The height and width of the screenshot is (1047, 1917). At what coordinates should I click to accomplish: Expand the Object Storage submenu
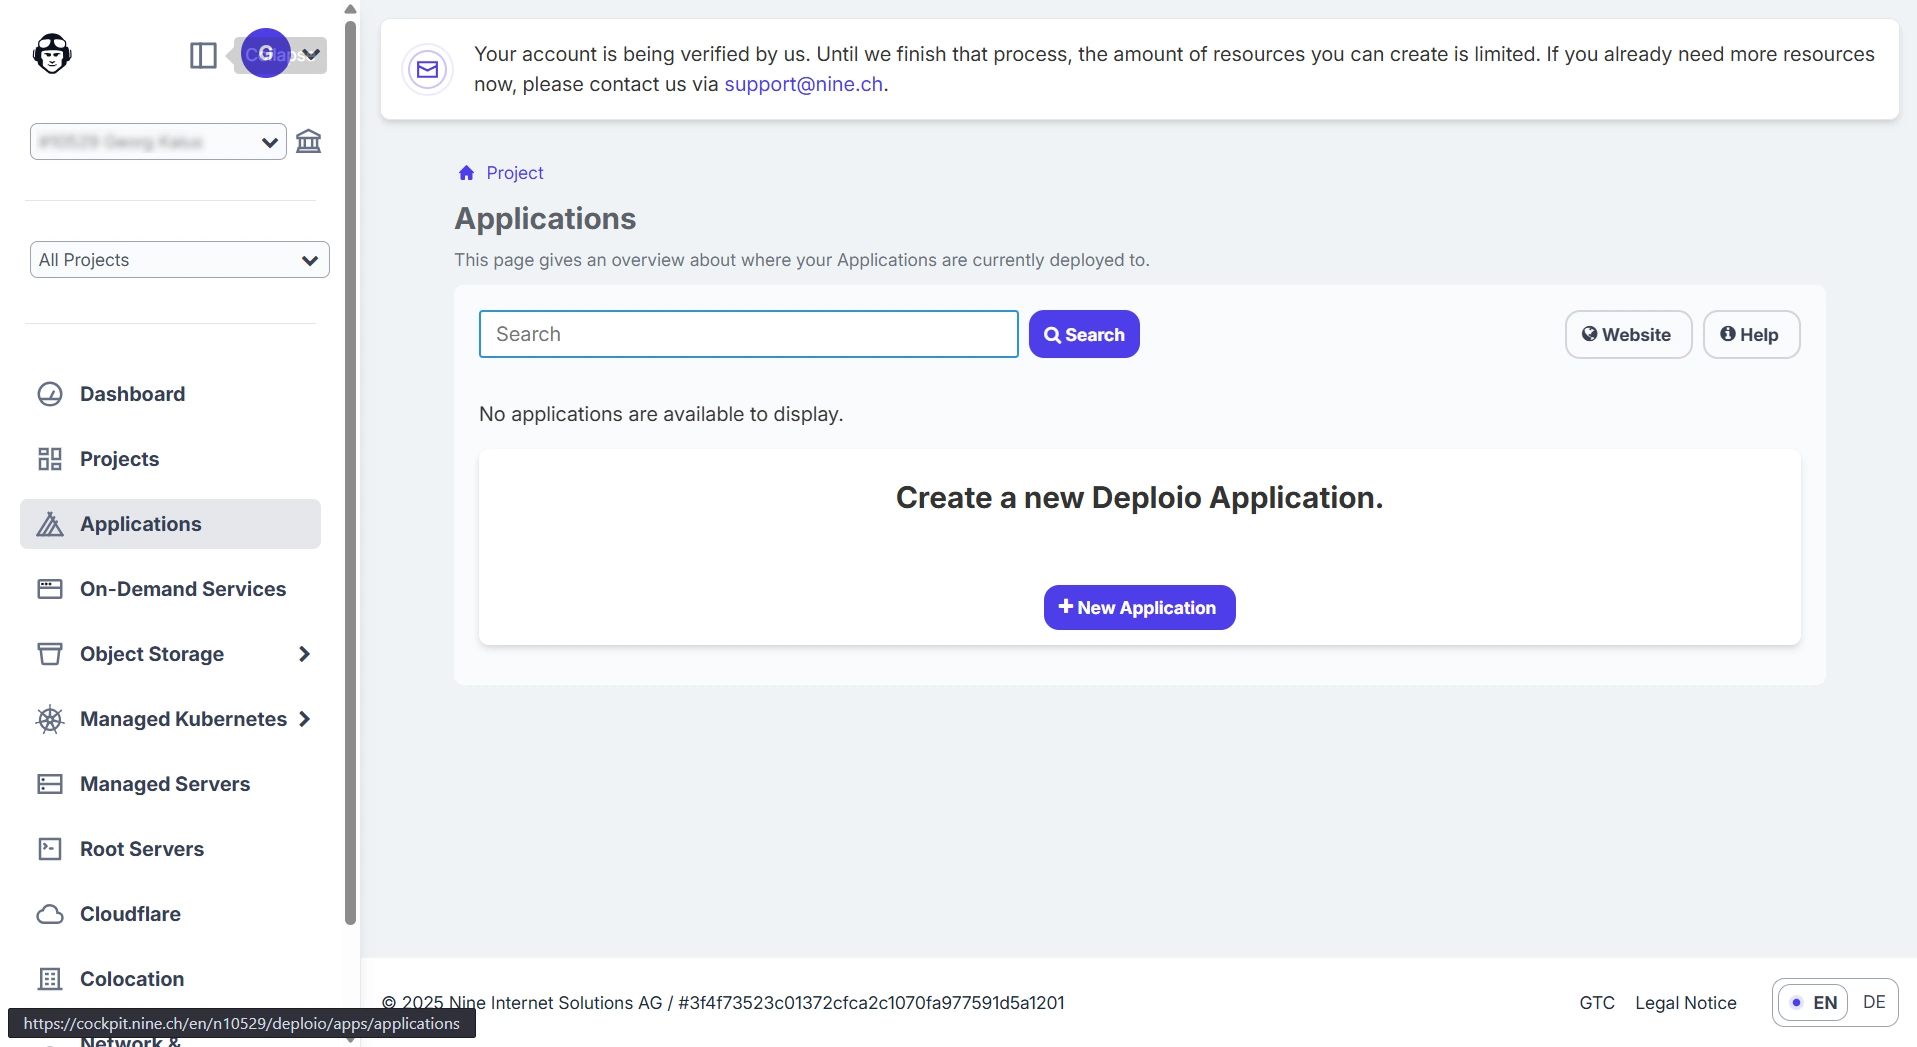click(x=304, y=654)
